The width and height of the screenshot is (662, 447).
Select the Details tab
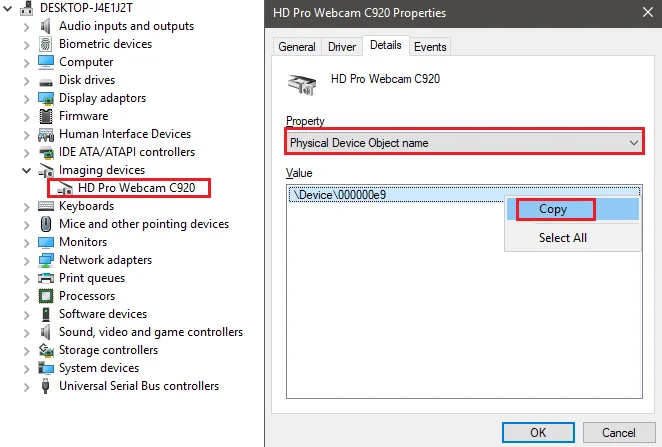385,45
